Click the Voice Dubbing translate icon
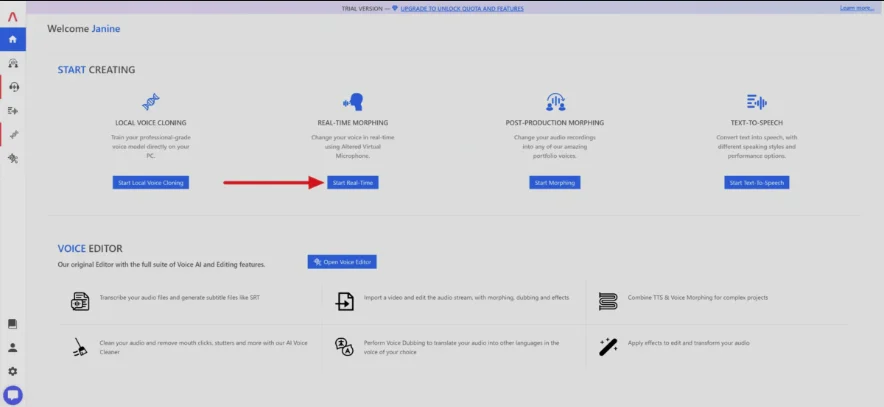 coord(344,347)
